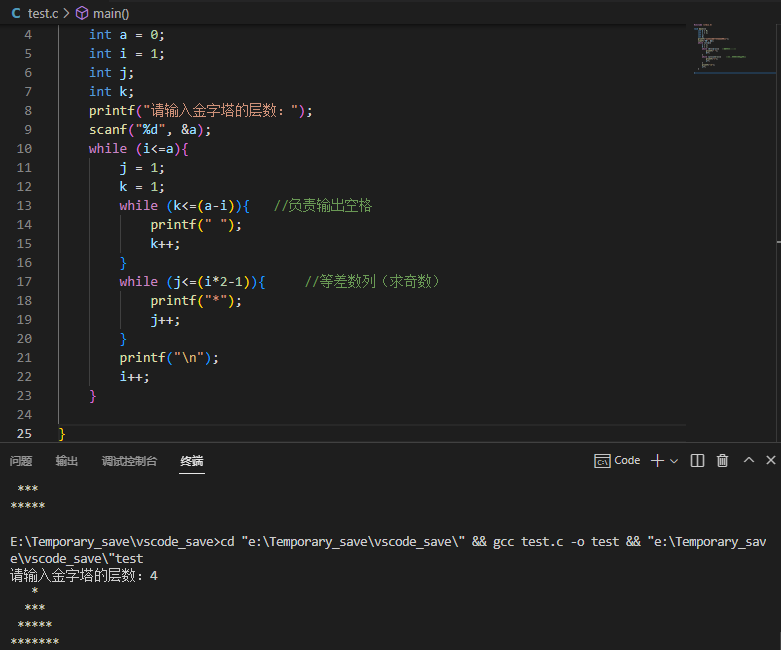The image size is (781, 650).
Task: Close the terminal panel with the X
Action: point(771,460)
